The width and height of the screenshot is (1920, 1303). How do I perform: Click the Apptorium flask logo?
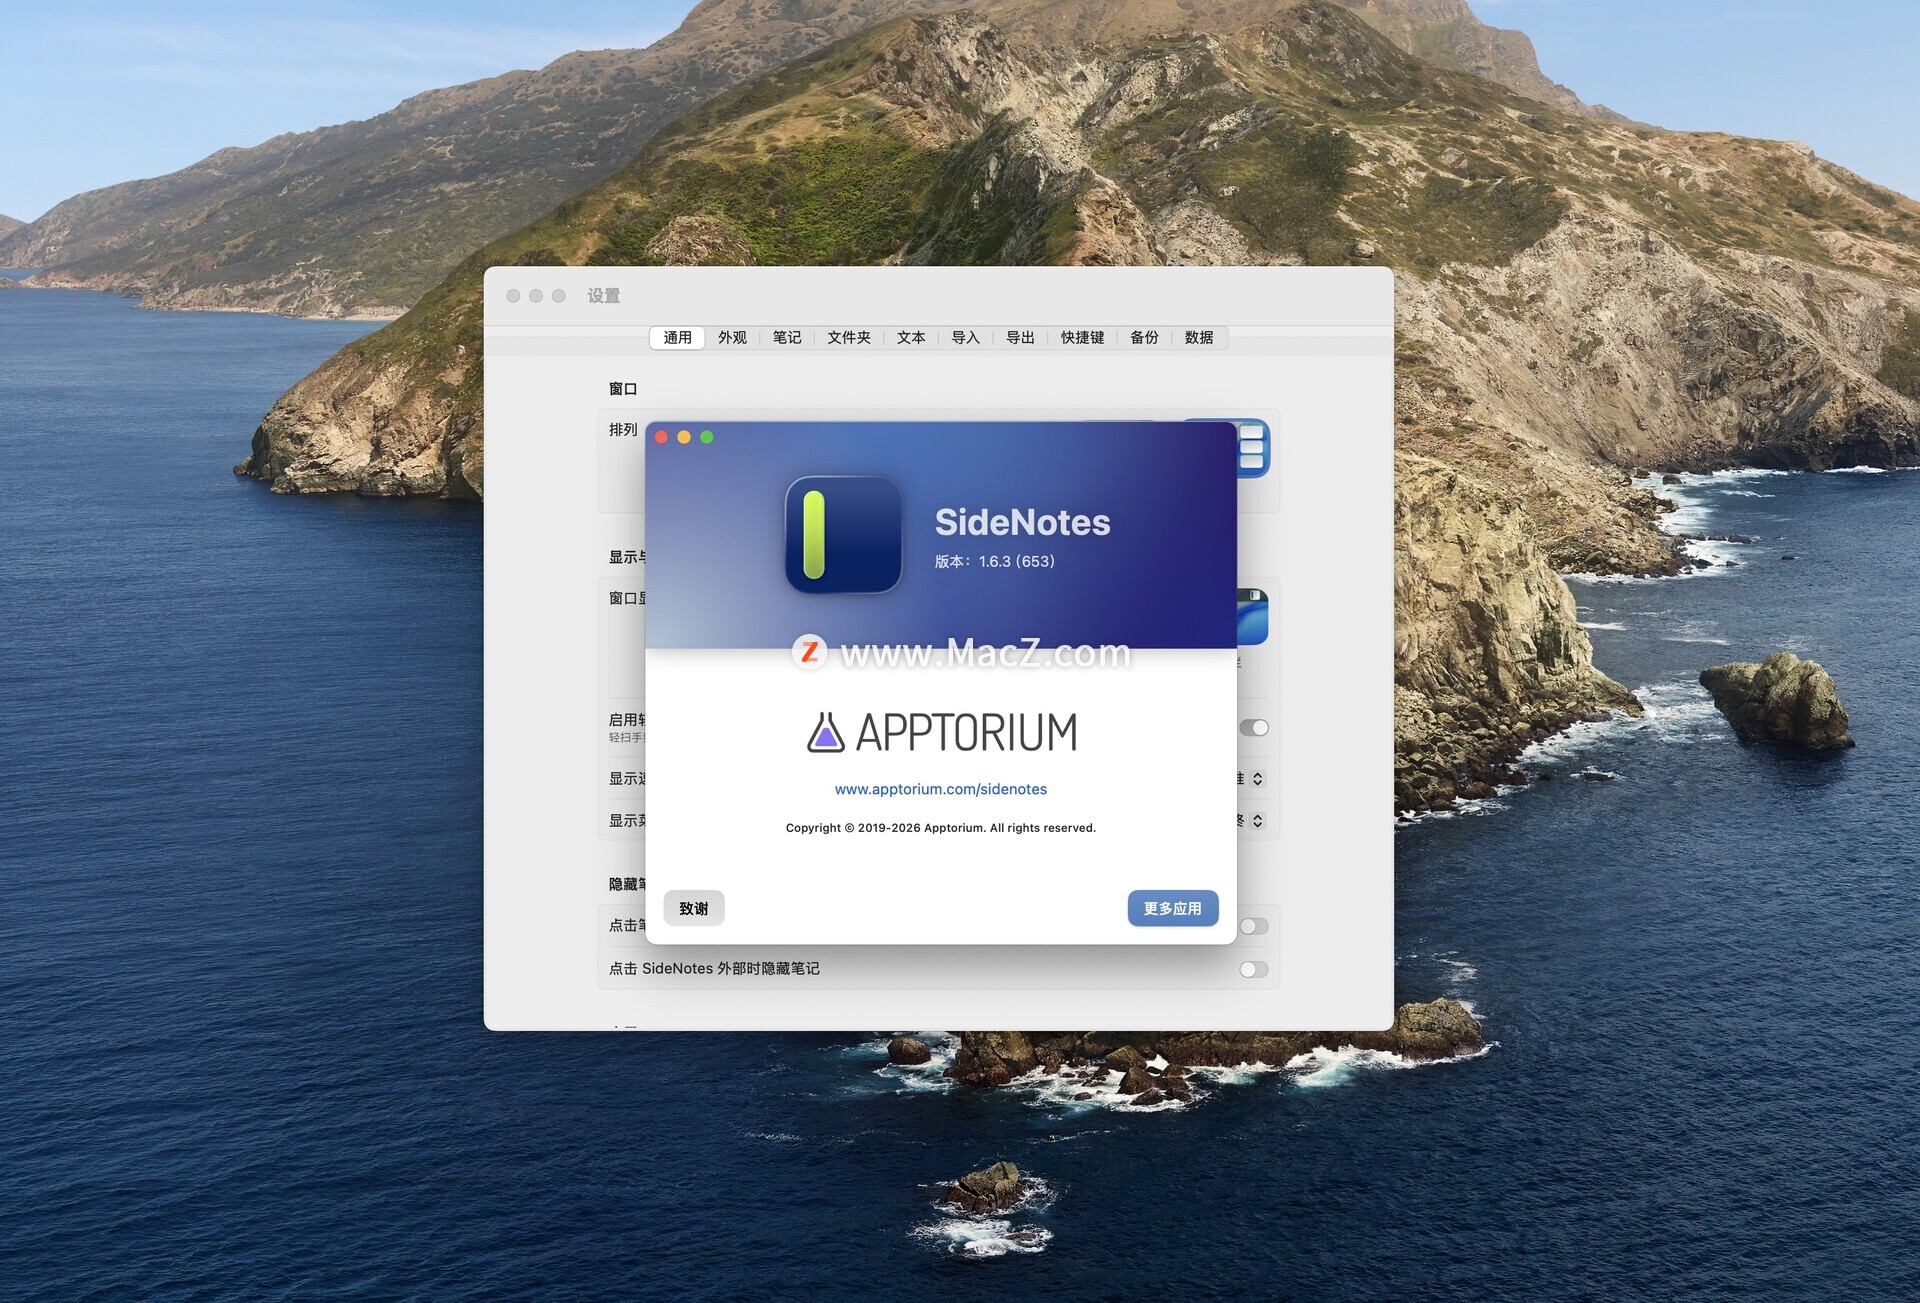(826, 731)
